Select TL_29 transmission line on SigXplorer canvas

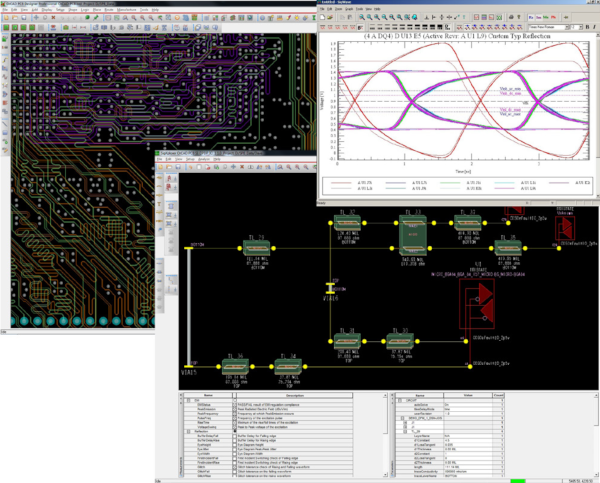(256, 248)
